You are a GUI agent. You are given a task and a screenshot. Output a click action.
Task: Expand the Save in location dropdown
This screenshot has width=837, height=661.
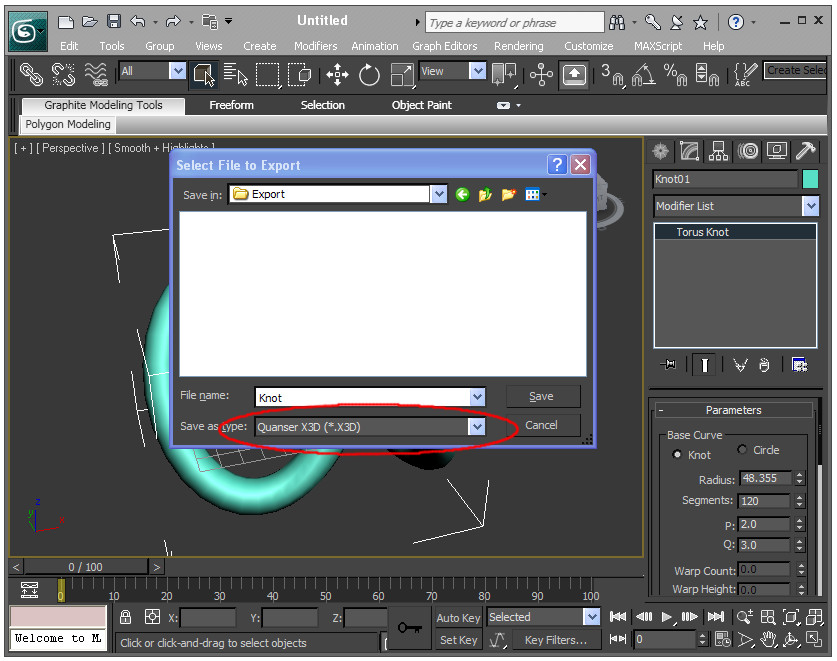tap(439, 194)
